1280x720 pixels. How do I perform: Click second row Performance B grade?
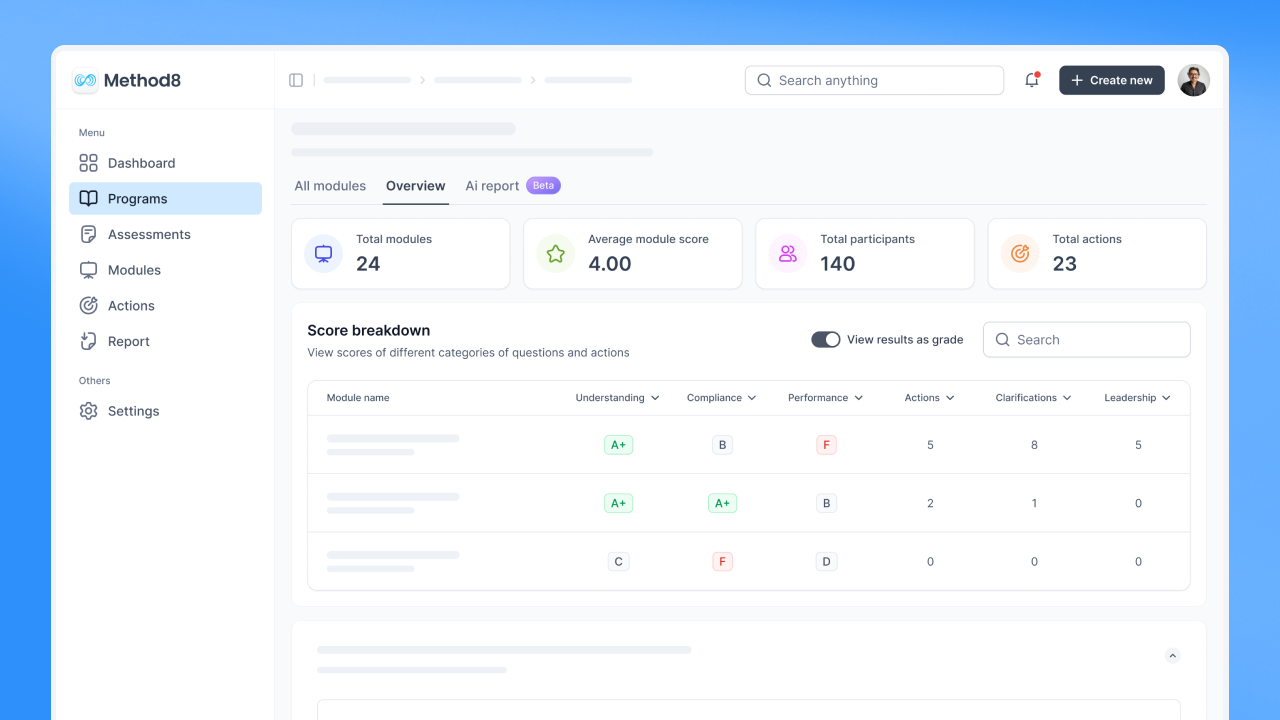(x=826, y=503)
